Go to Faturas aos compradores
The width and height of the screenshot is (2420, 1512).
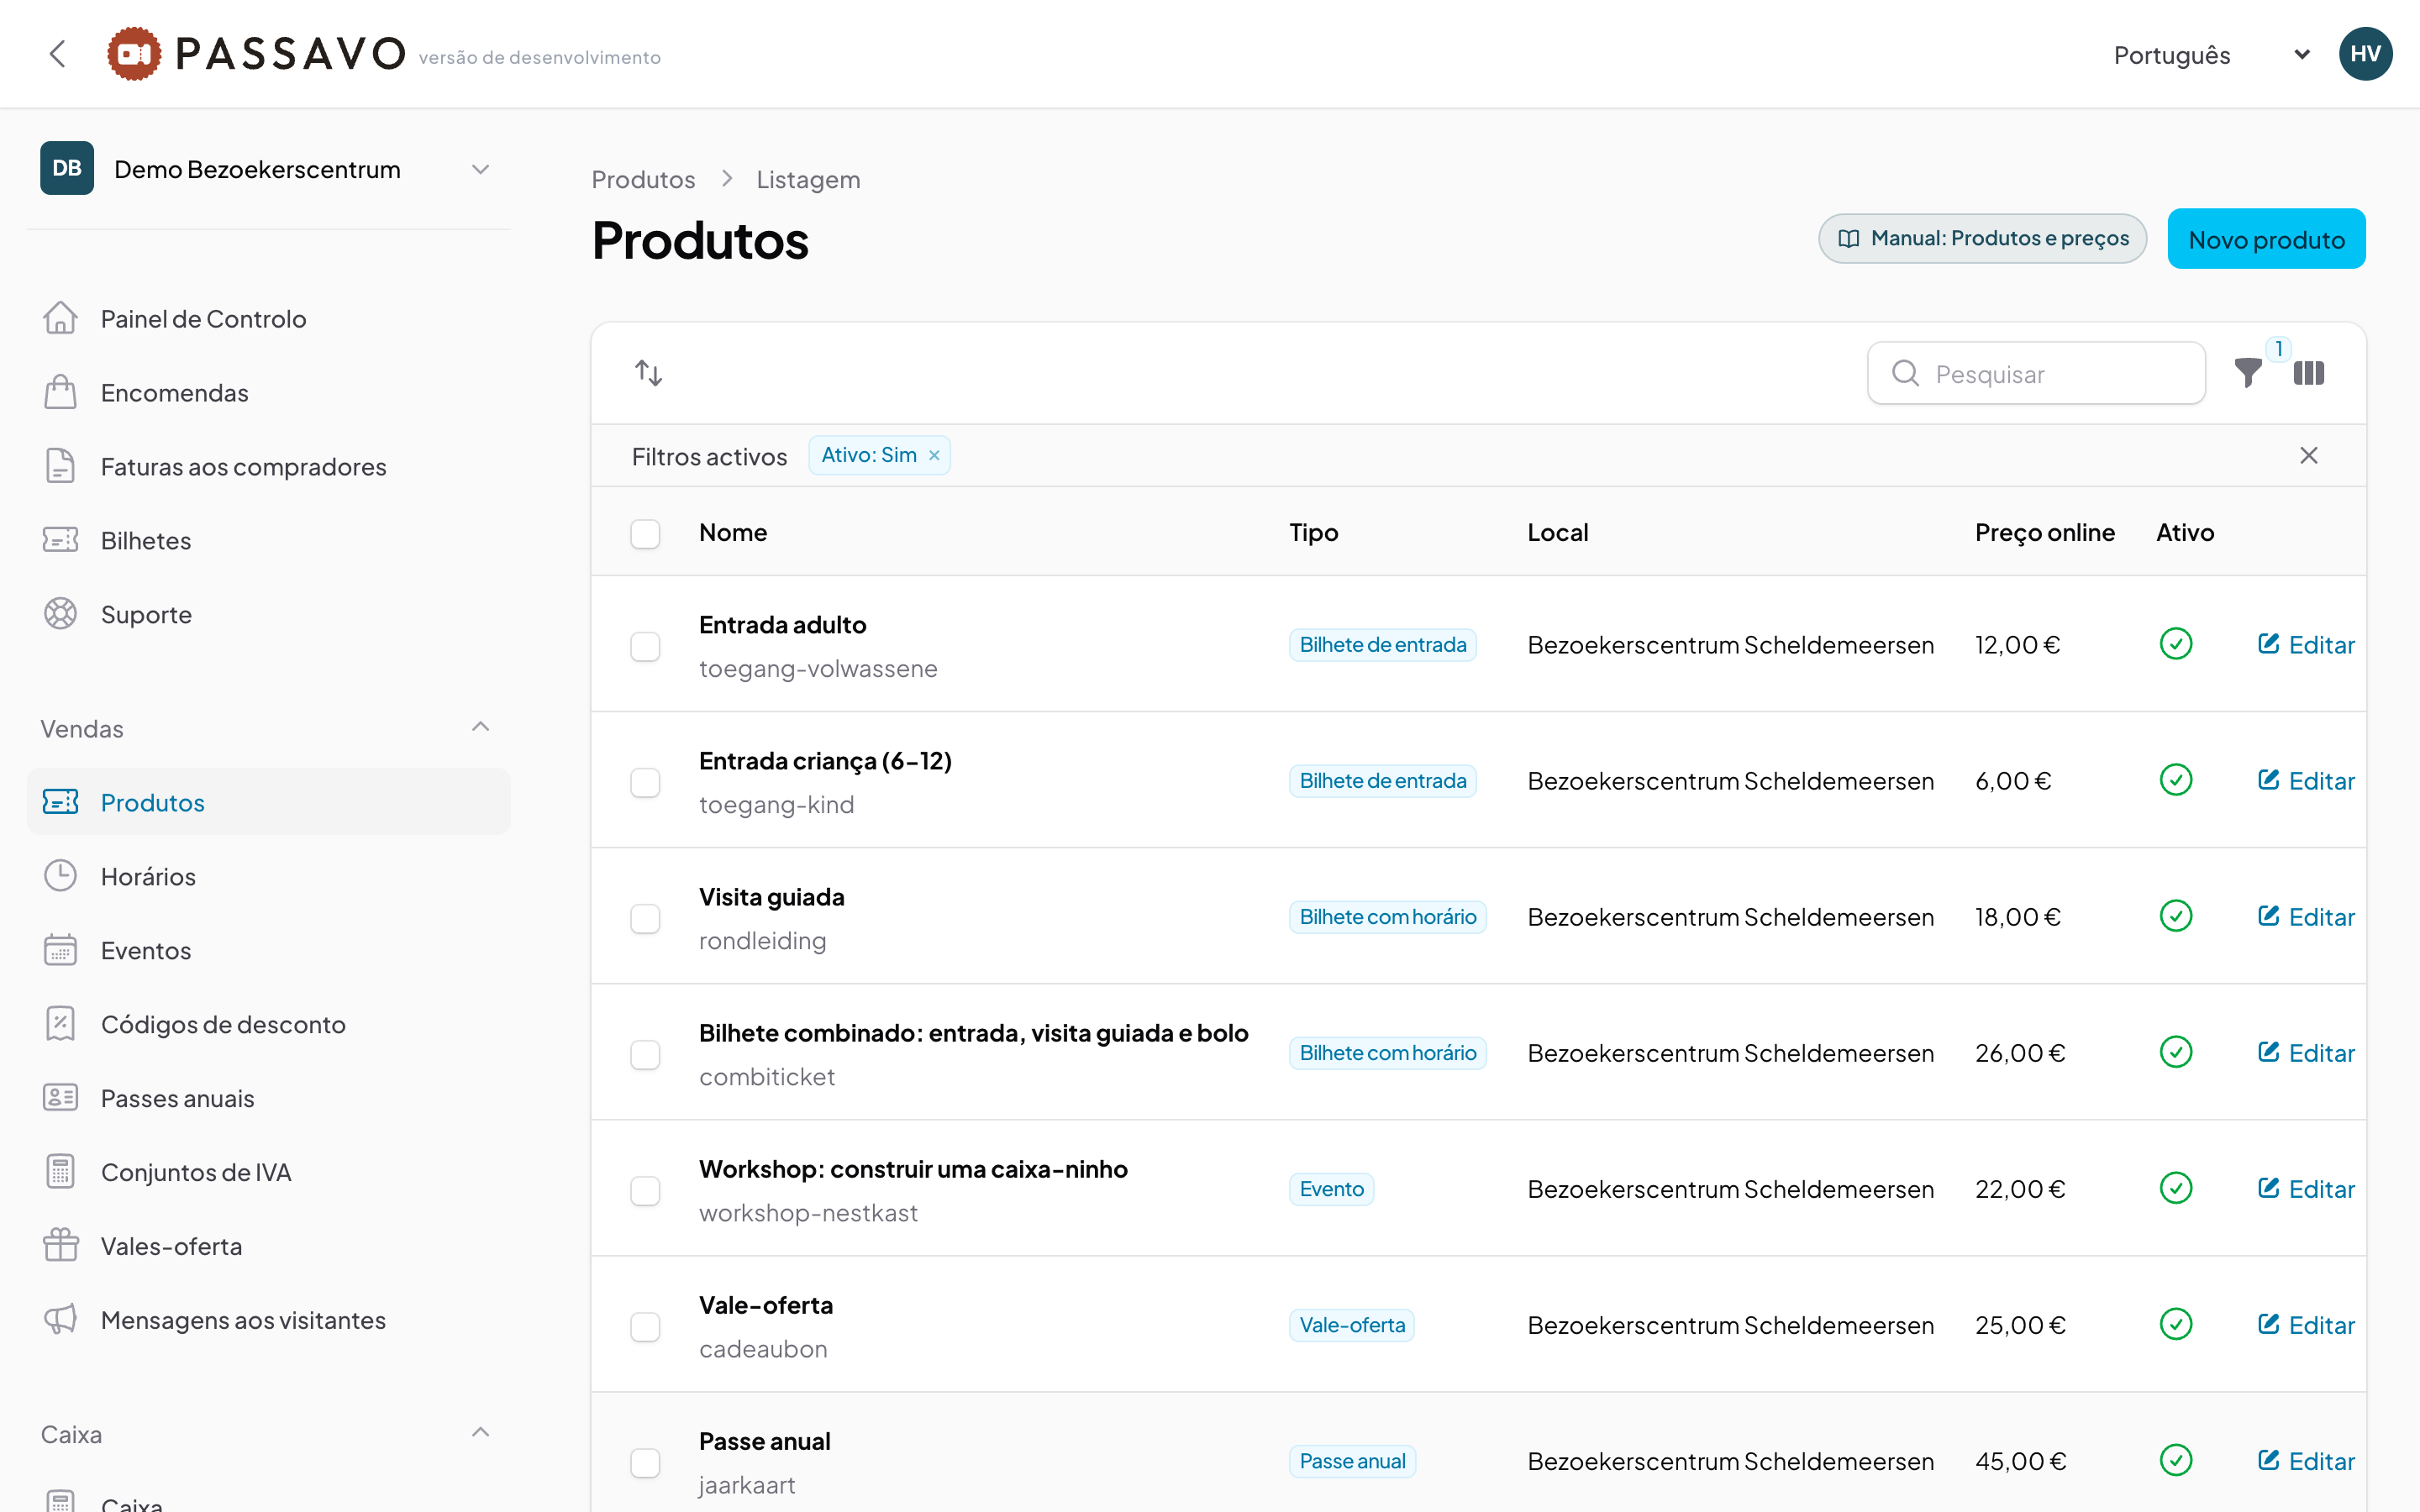click(x=268, y=467)
